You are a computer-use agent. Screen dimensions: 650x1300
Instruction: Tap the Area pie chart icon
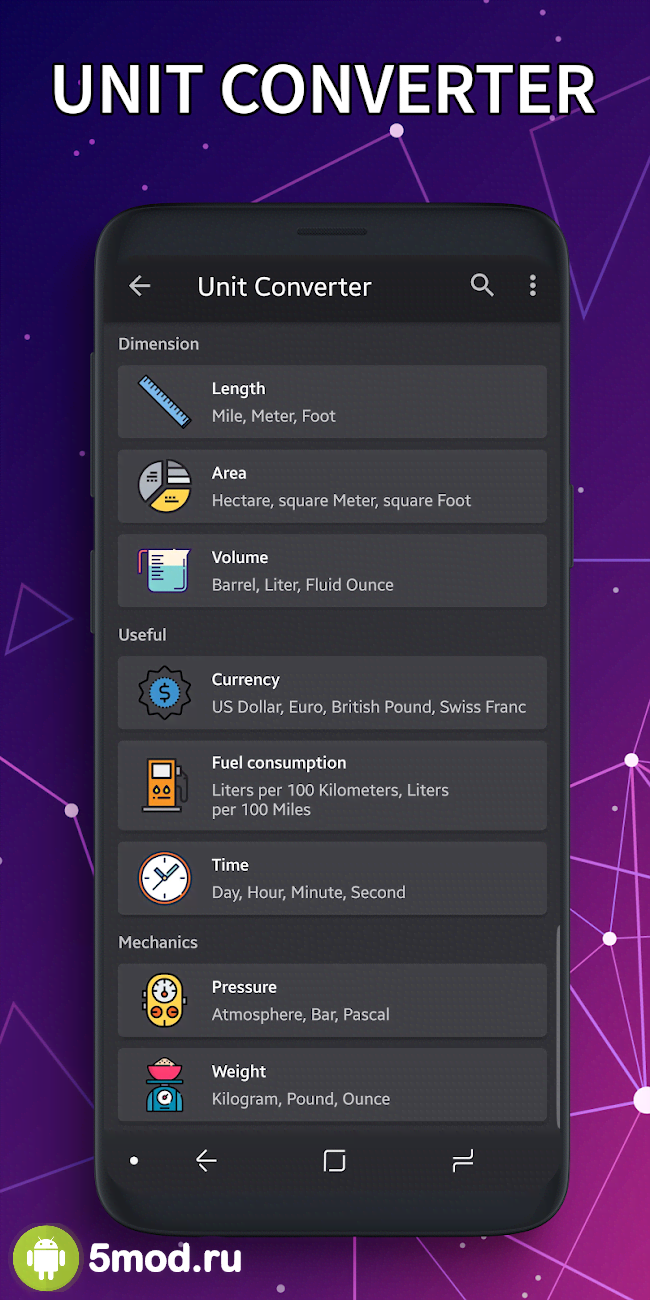[164, 486]
